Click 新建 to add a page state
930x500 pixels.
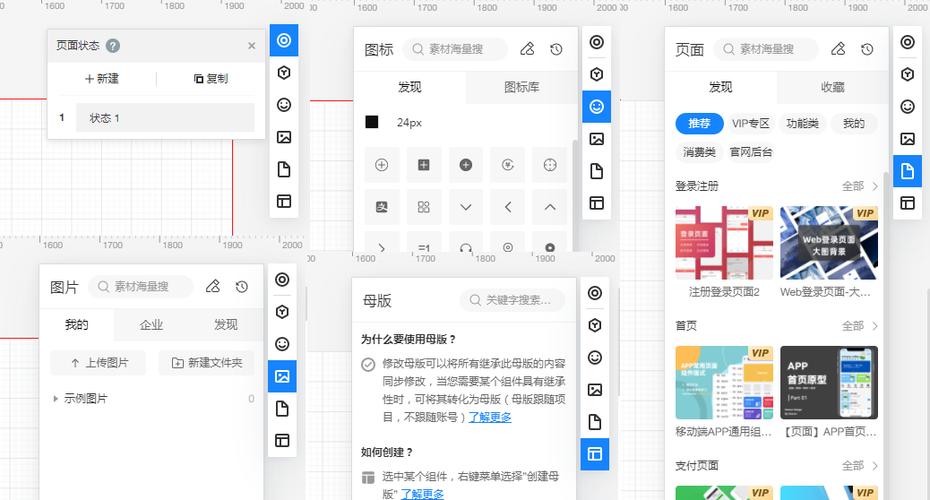point(101,78)
